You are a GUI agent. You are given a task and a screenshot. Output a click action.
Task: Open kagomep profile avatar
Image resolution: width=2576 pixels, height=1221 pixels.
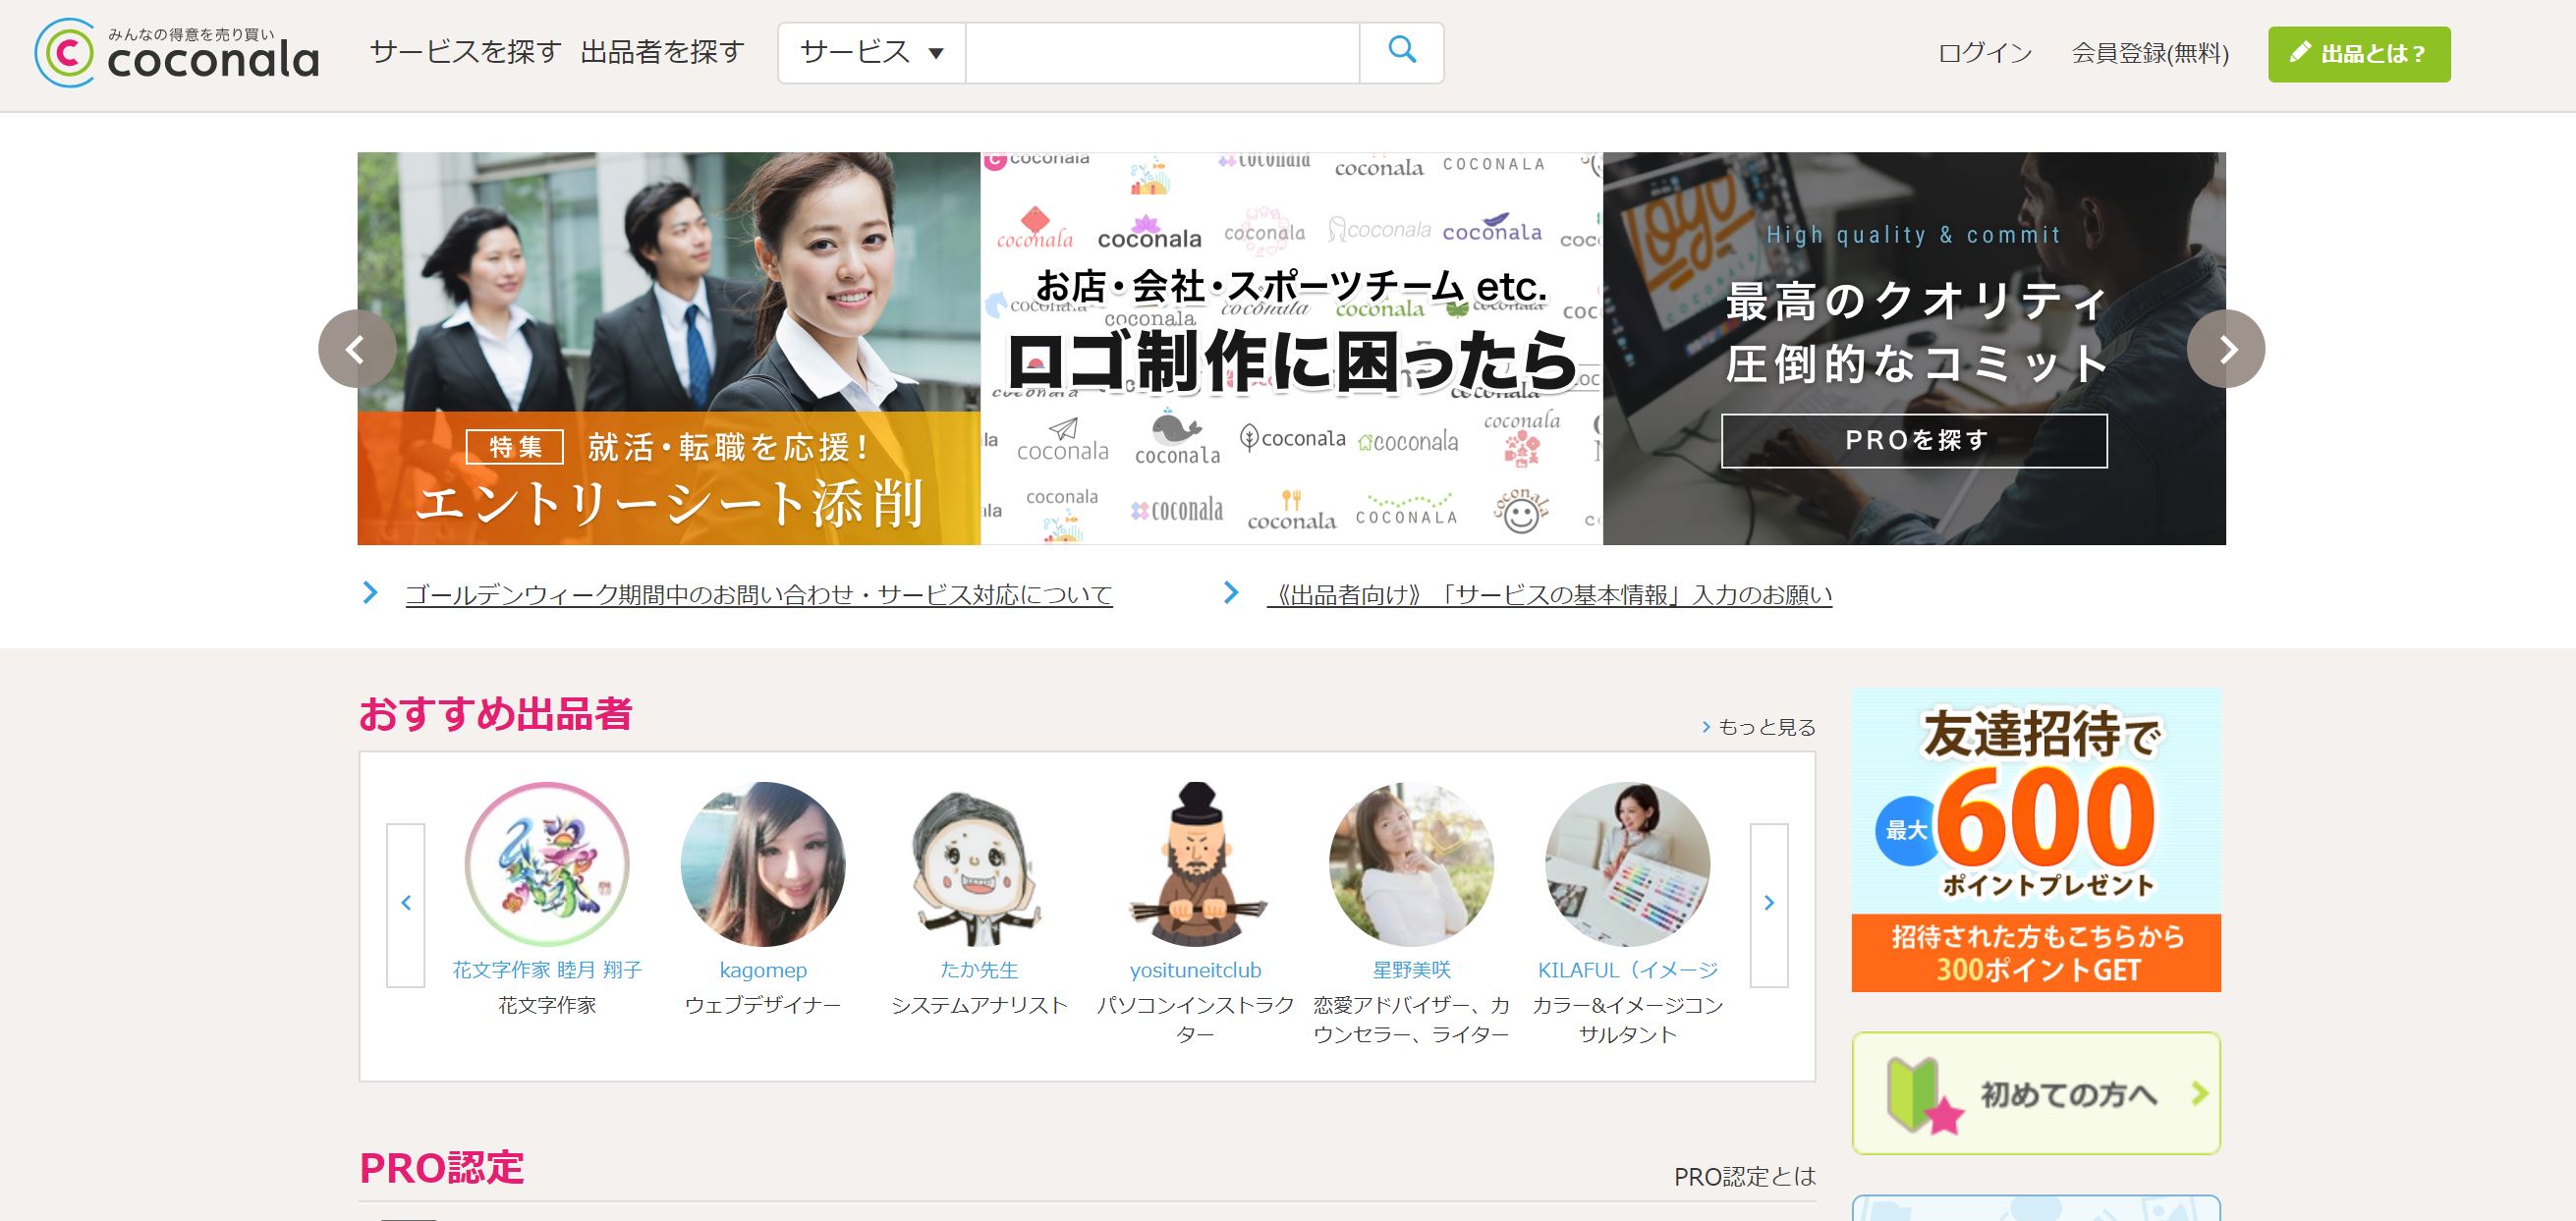pos(763,864)
